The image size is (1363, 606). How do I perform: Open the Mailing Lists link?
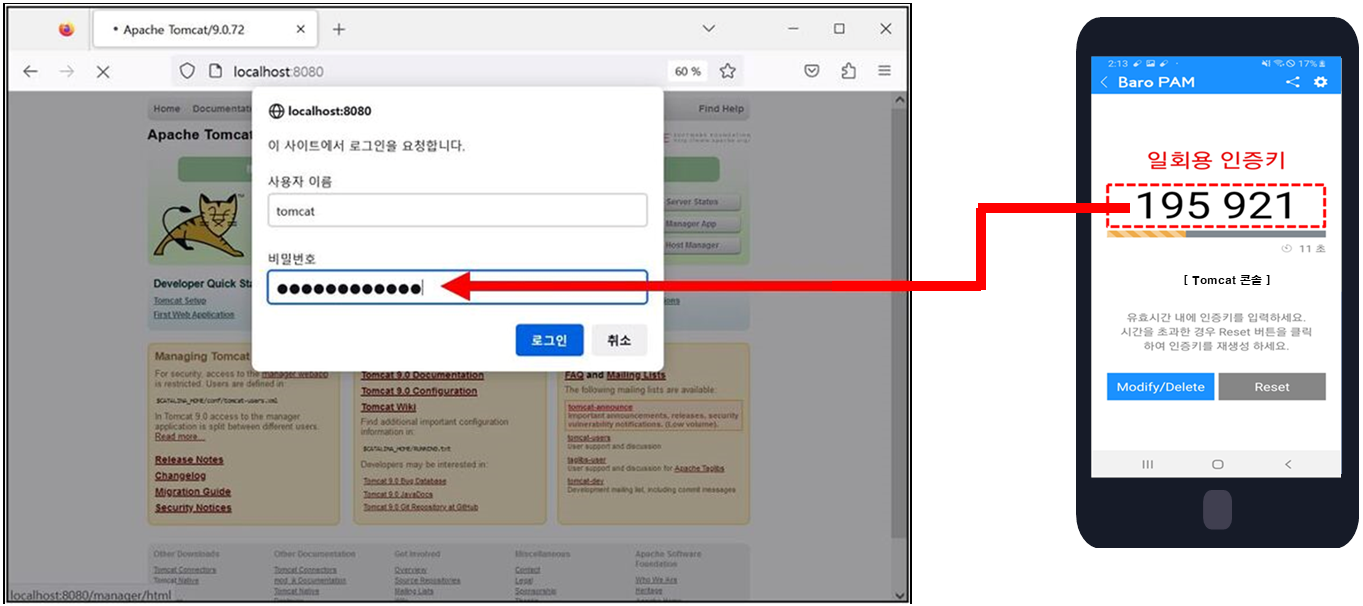tap(636, 376)
